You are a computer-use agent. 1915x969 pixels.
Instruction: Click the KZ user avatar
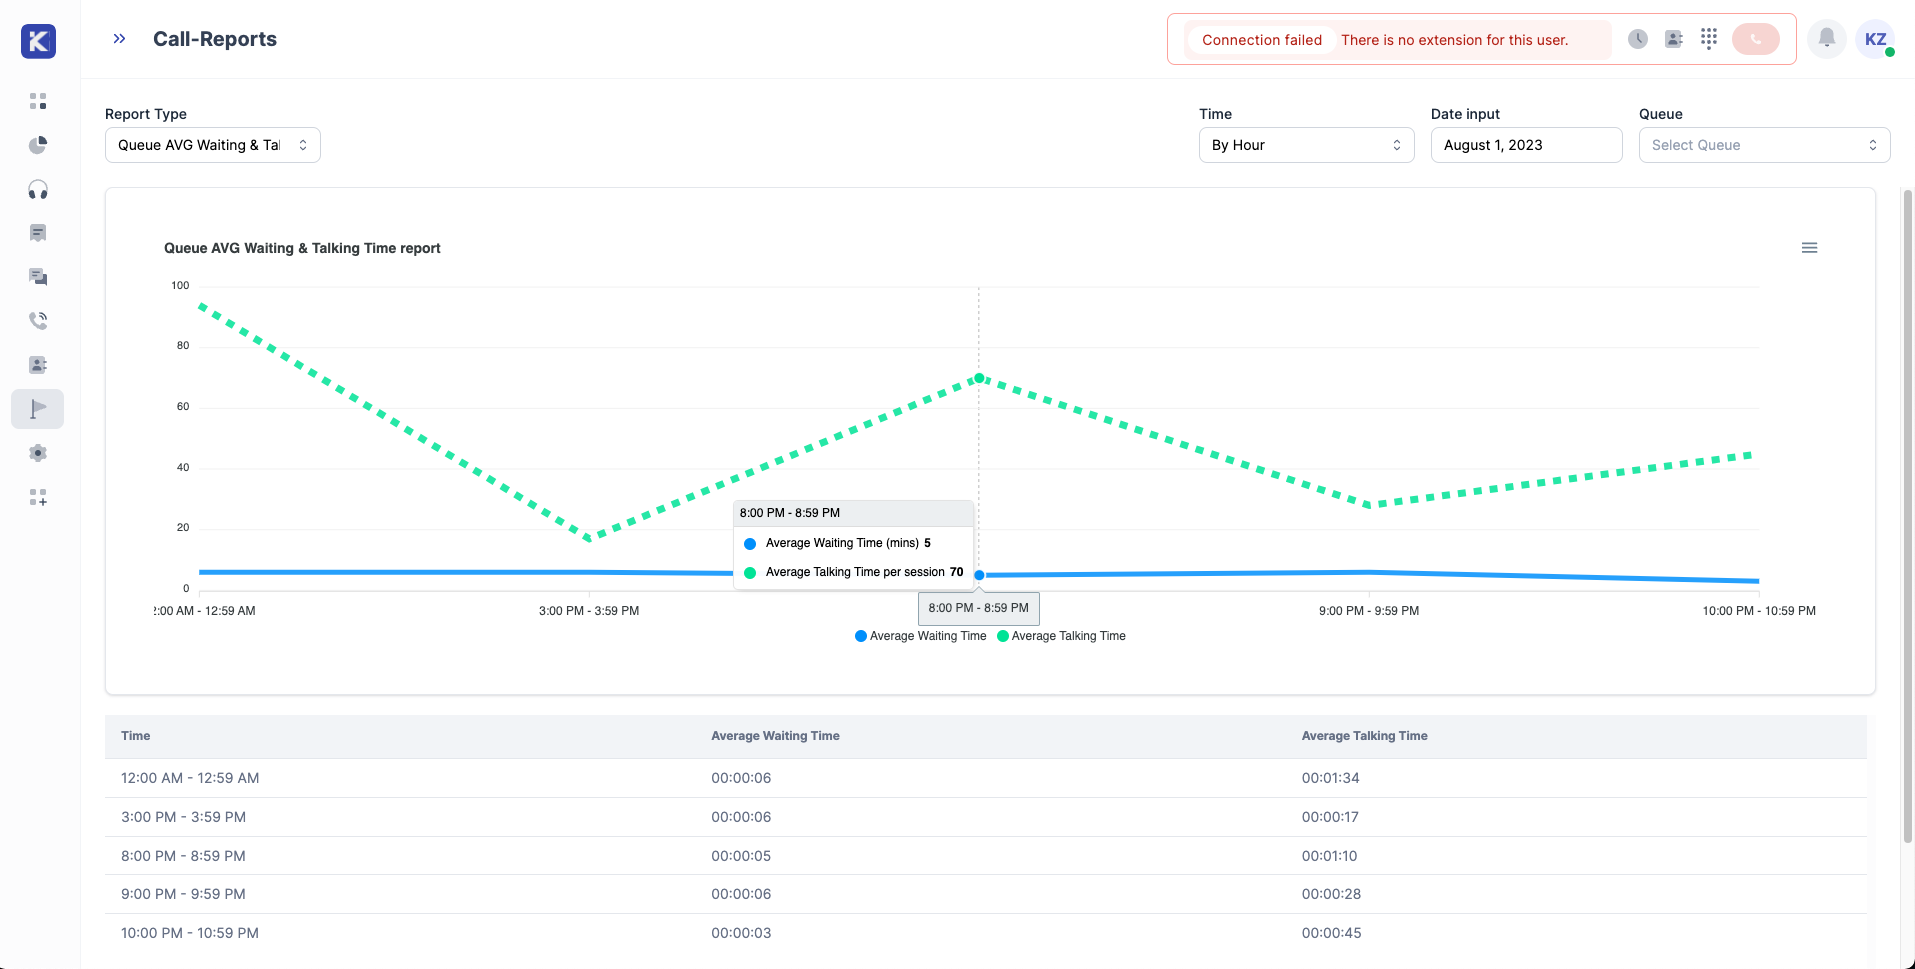(1875, 39)
